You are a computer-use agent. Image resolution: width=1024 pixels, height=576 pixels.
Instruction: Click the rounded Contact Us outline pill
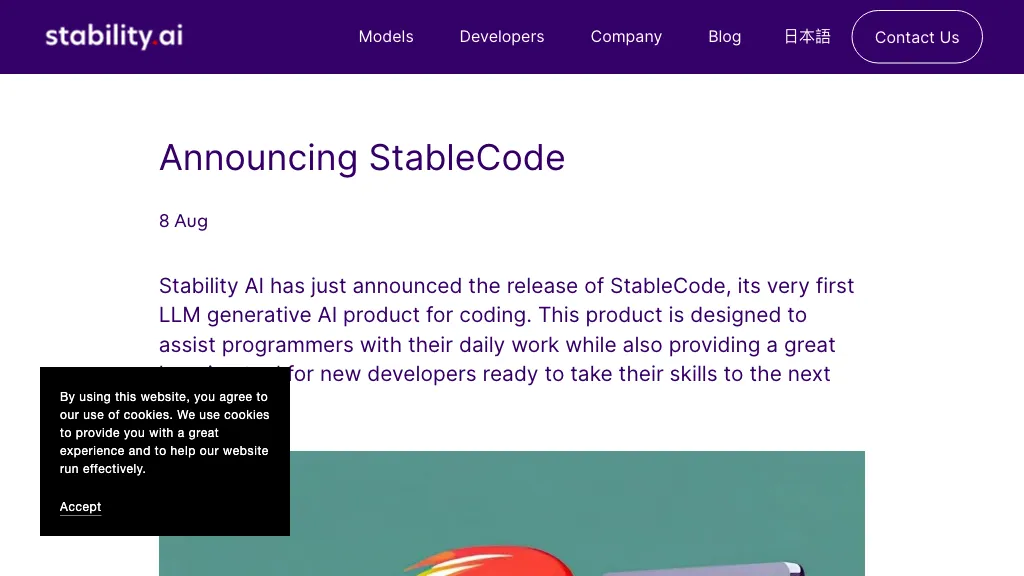click(916, 37)
